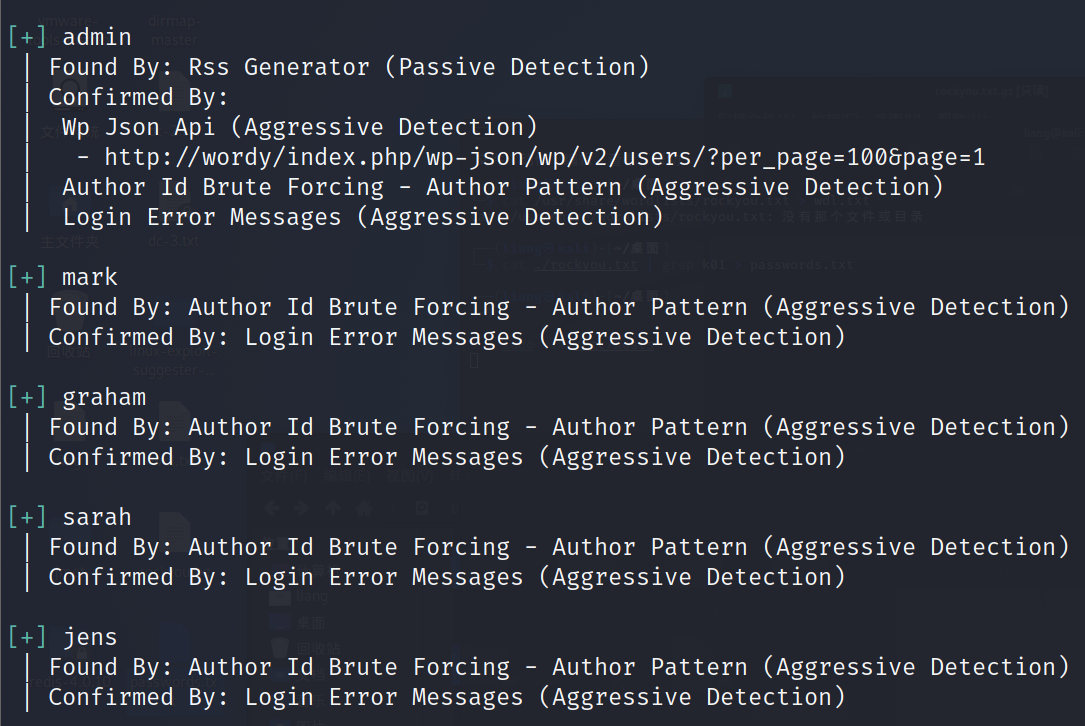Click the [+] marker beside graham
The height and width of the screenshot is (726, 1085).
(27, 397)
